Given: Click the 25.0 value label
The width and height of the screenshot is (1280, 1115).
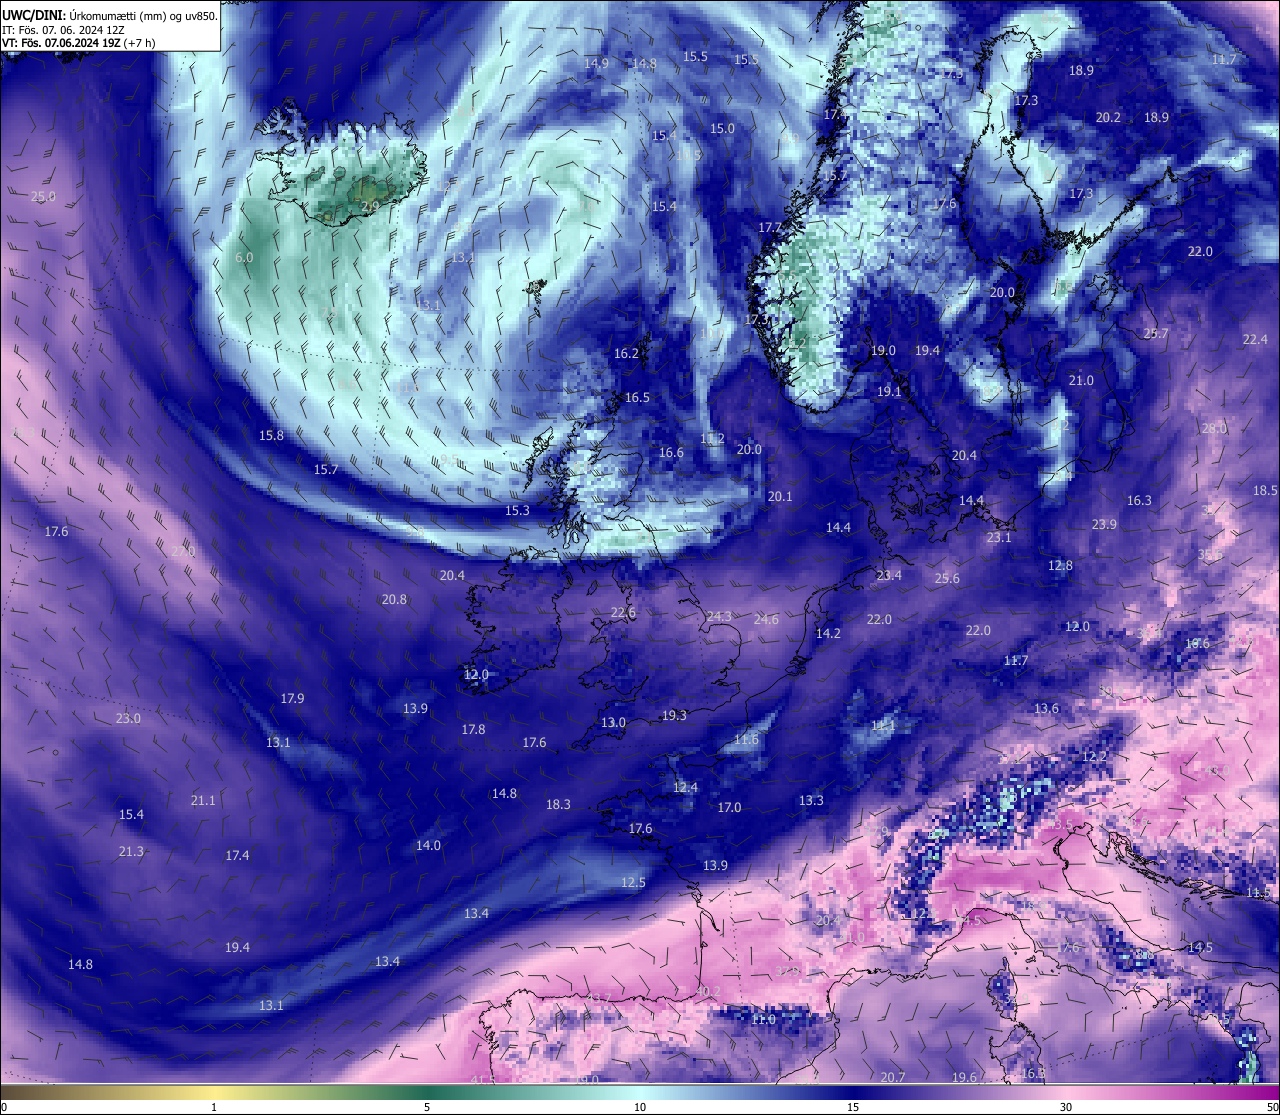Looking at the screenshot, I should point(44,196).
